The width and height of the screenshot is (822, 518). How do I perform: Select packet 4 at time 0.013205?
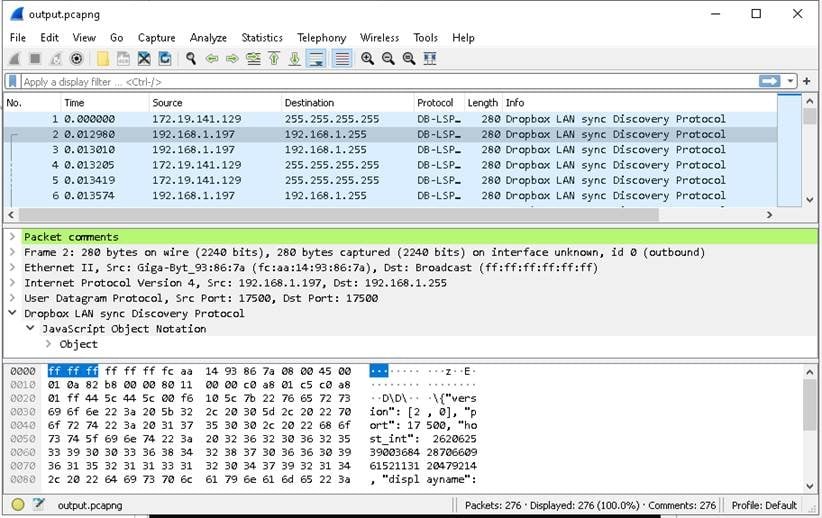[x=391, y=165]
